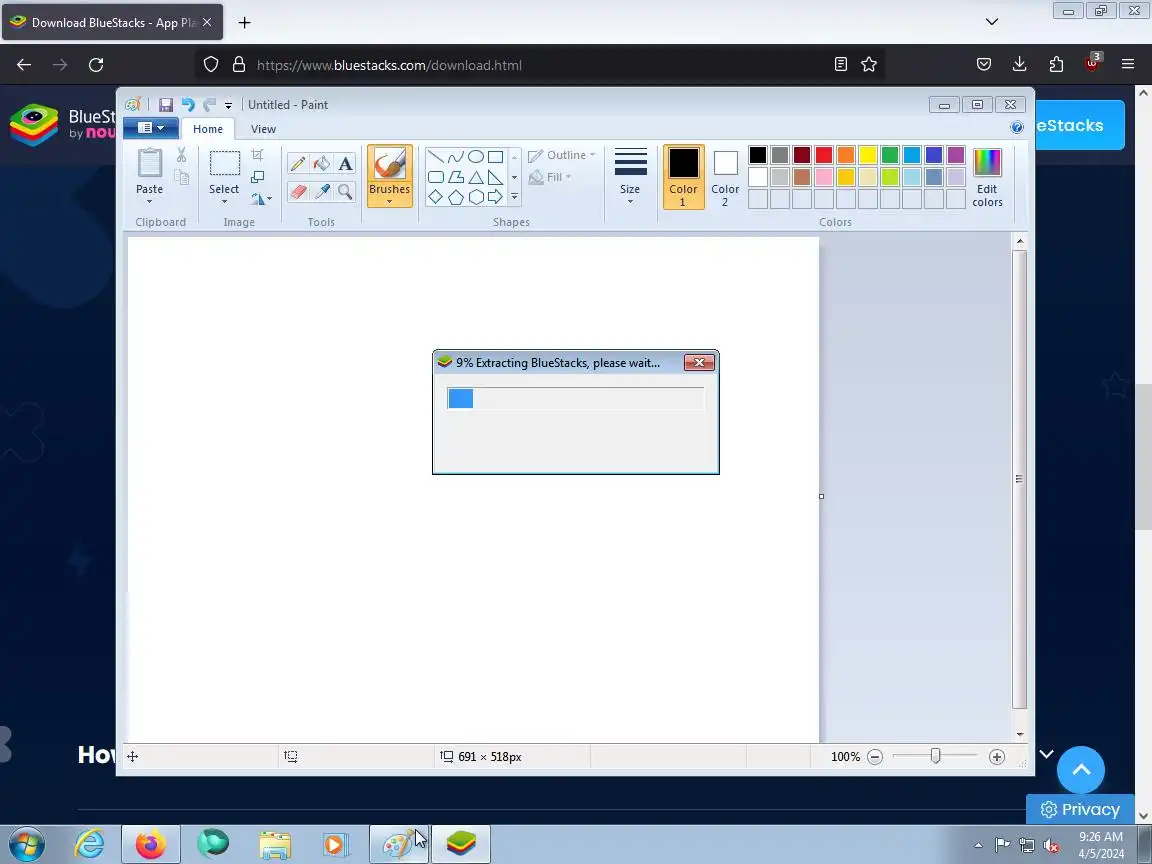Open Firefox downloads arrow icon
The width and height of the screenshot is (1152, 864).
coord(1019,65)
